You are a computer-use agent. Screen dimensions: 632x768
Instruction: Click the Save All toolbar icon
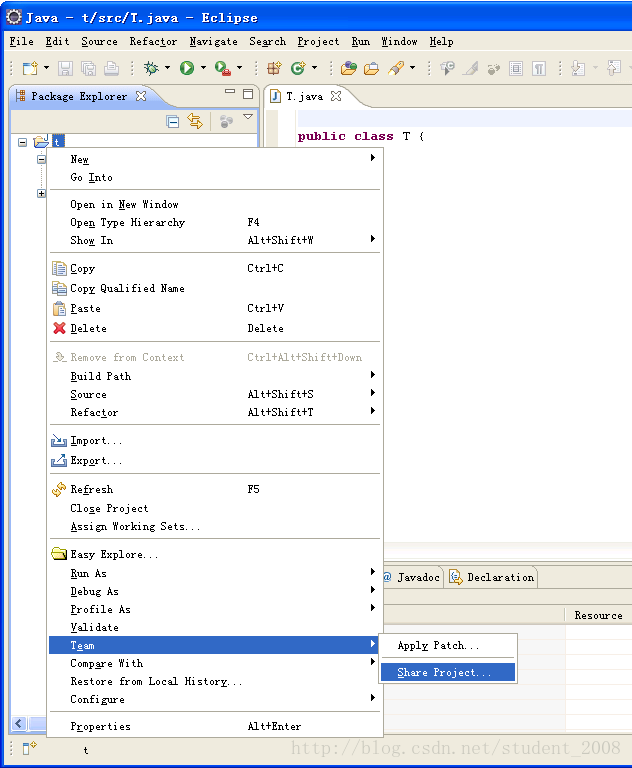coord(88,68)
